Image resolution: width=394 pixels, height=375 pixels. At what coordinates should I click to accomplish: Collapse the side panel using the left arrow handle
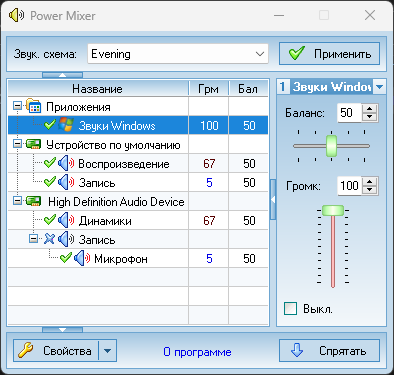(273, 200)
